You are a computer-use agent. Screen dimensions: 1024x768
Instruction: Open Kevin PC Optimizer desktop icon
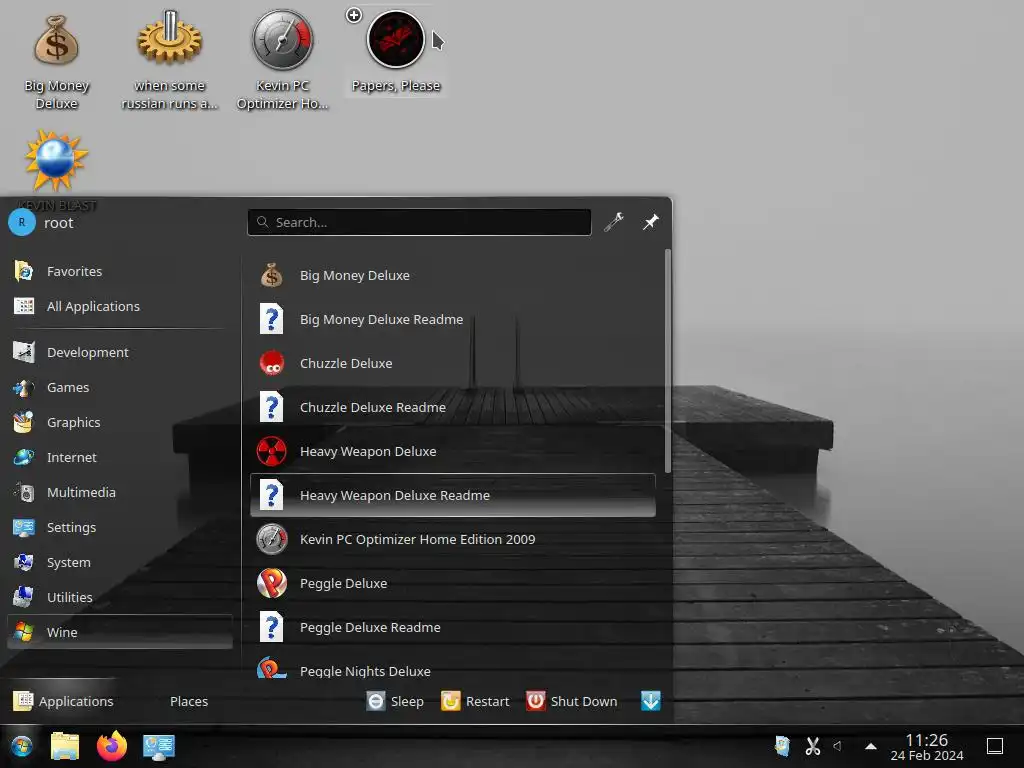click(x=282, y=60)
